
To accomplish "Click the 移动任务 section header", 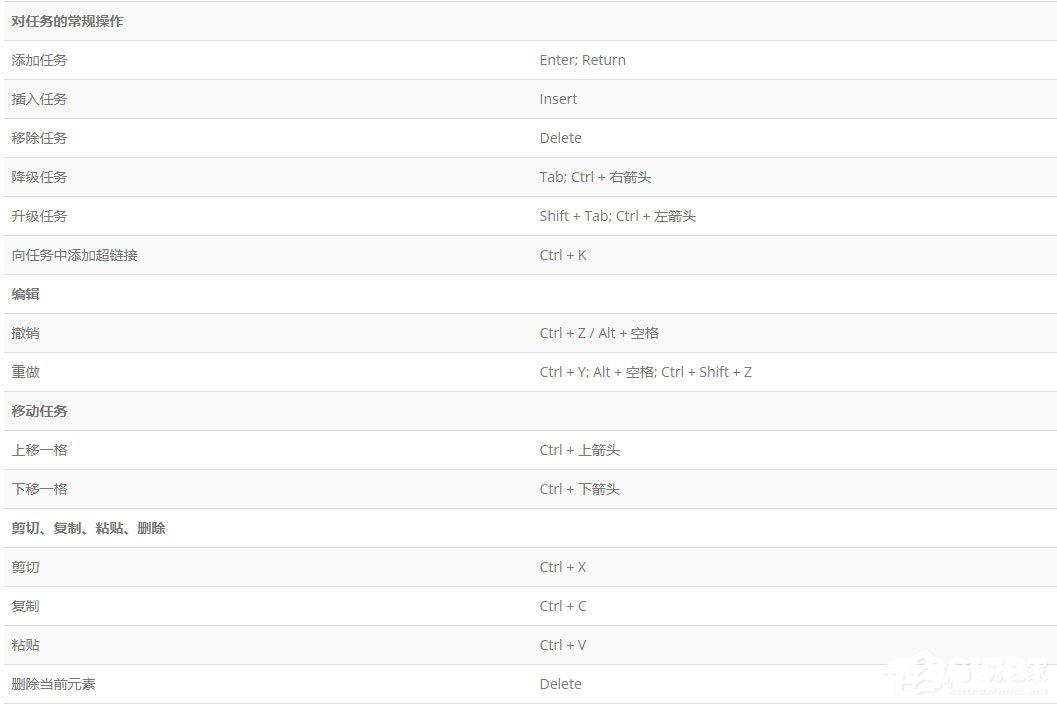I will [40, 411].
